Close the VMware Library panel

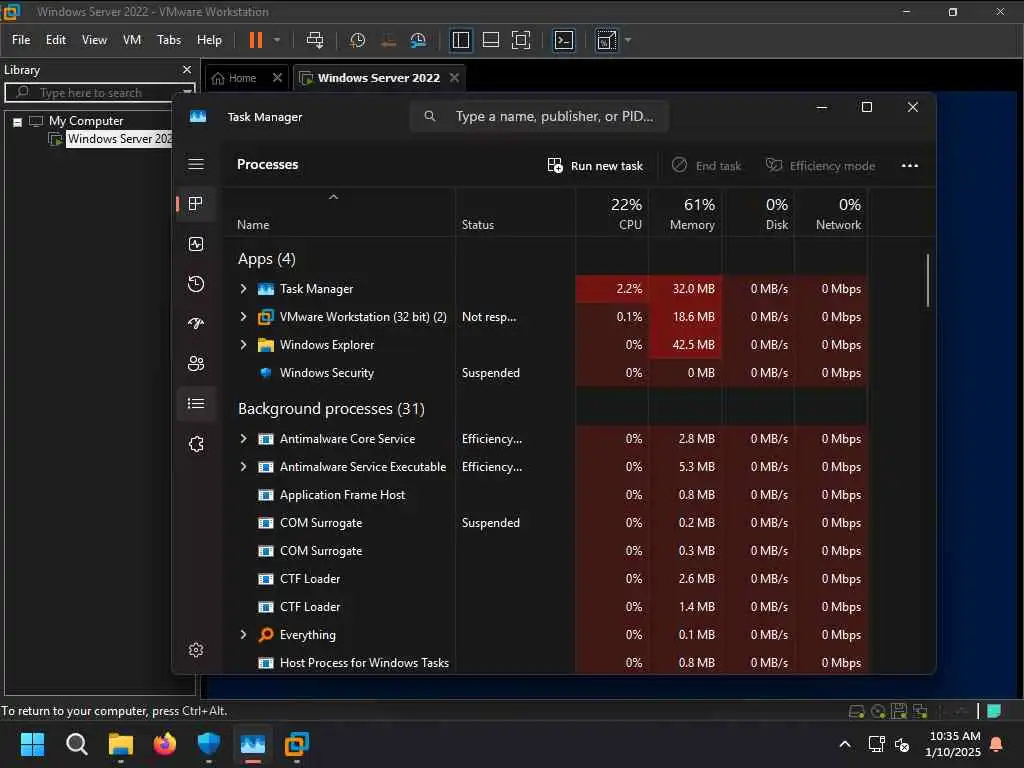pos(187,69)
